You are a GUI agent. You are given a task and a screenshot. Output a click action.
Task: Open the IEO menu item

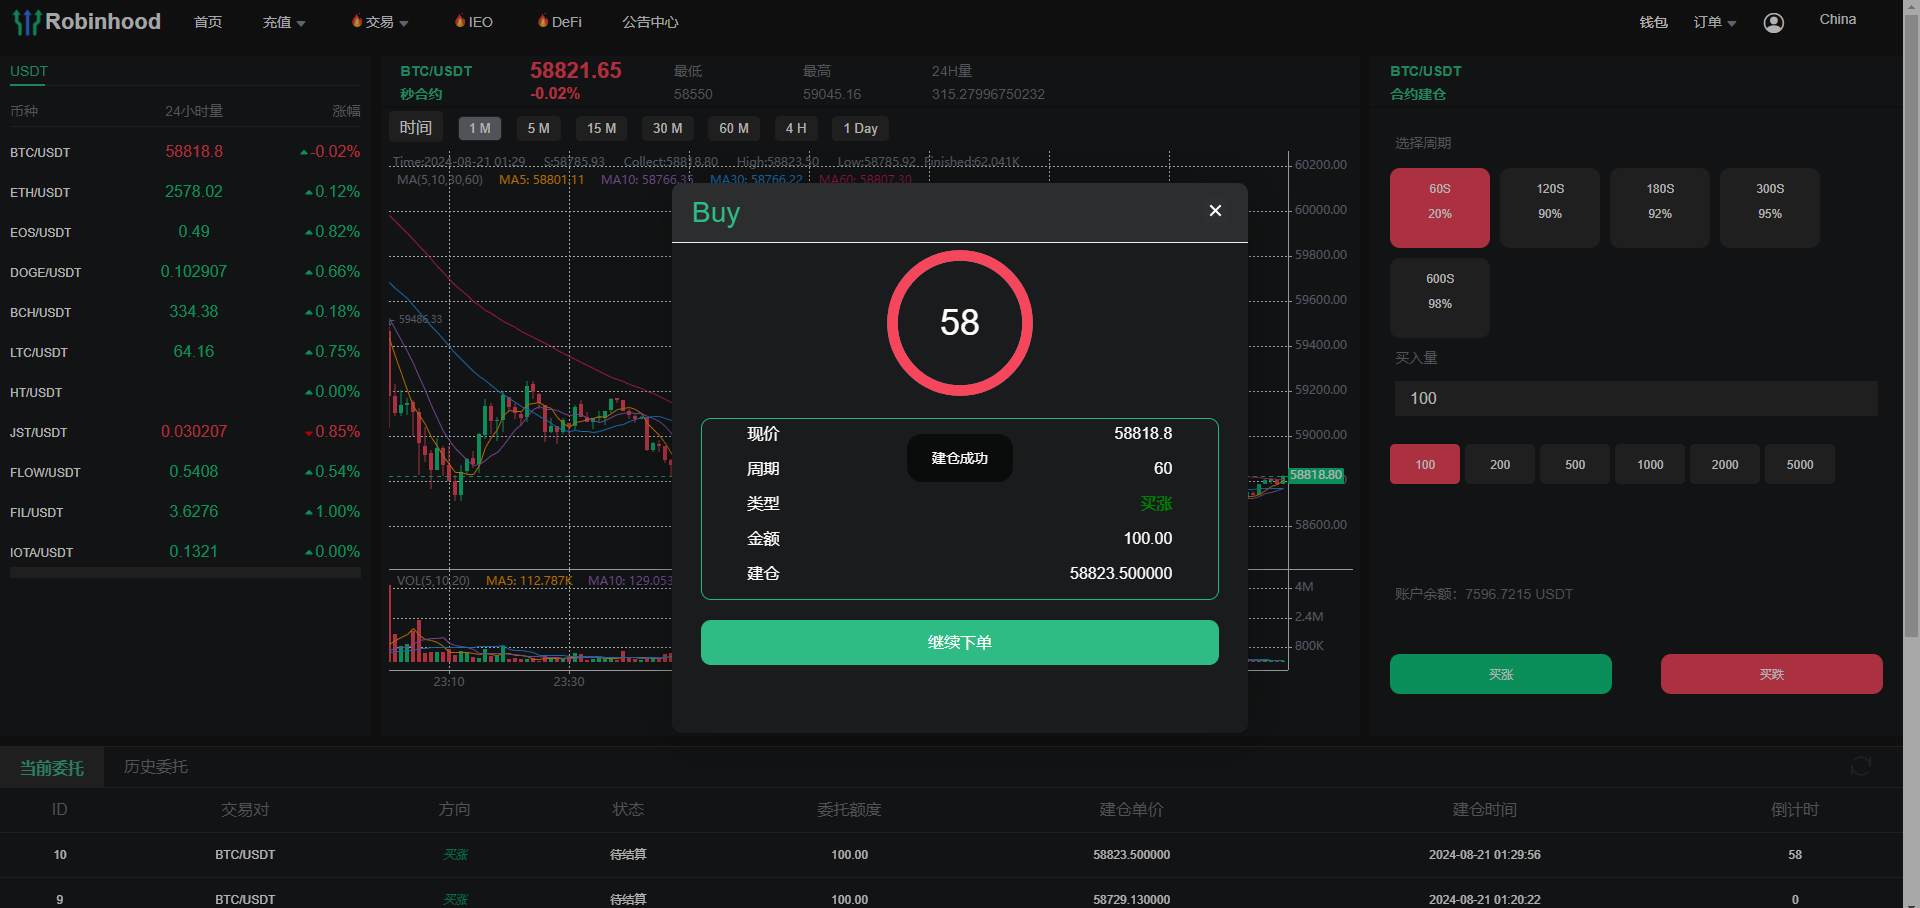click(474, 22)
